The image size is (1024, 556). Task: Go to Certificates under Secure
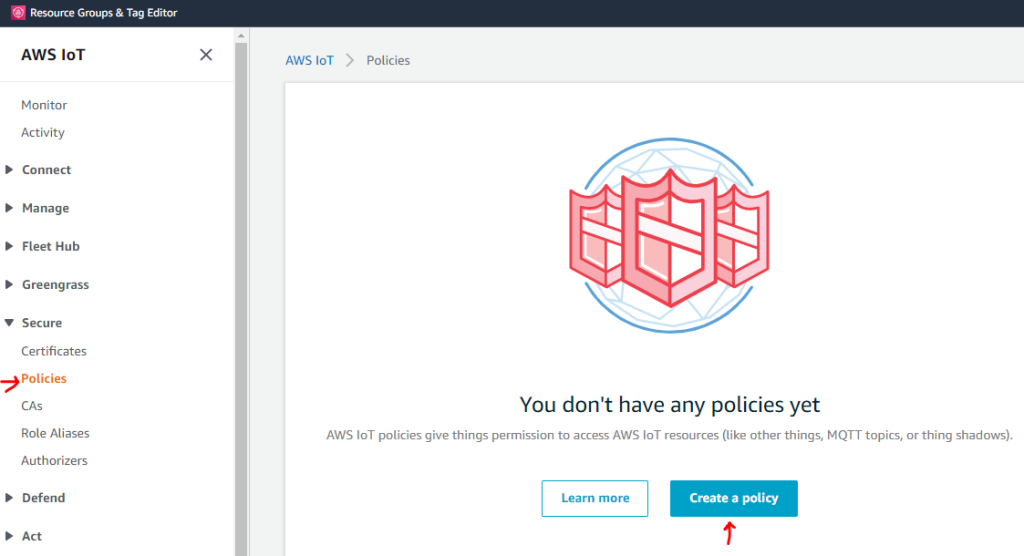(54, 351)
